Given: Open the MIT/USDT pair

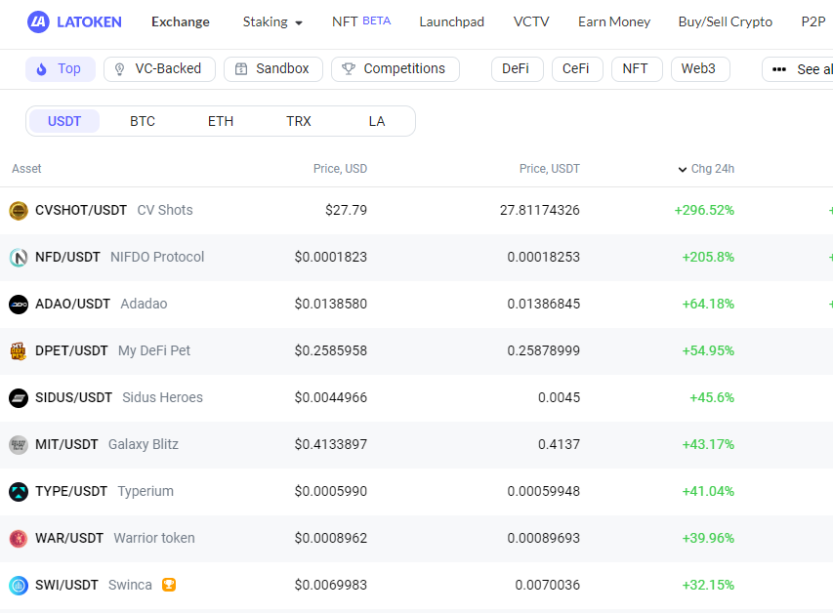Looking at the screenshot, I should [66, 444].
